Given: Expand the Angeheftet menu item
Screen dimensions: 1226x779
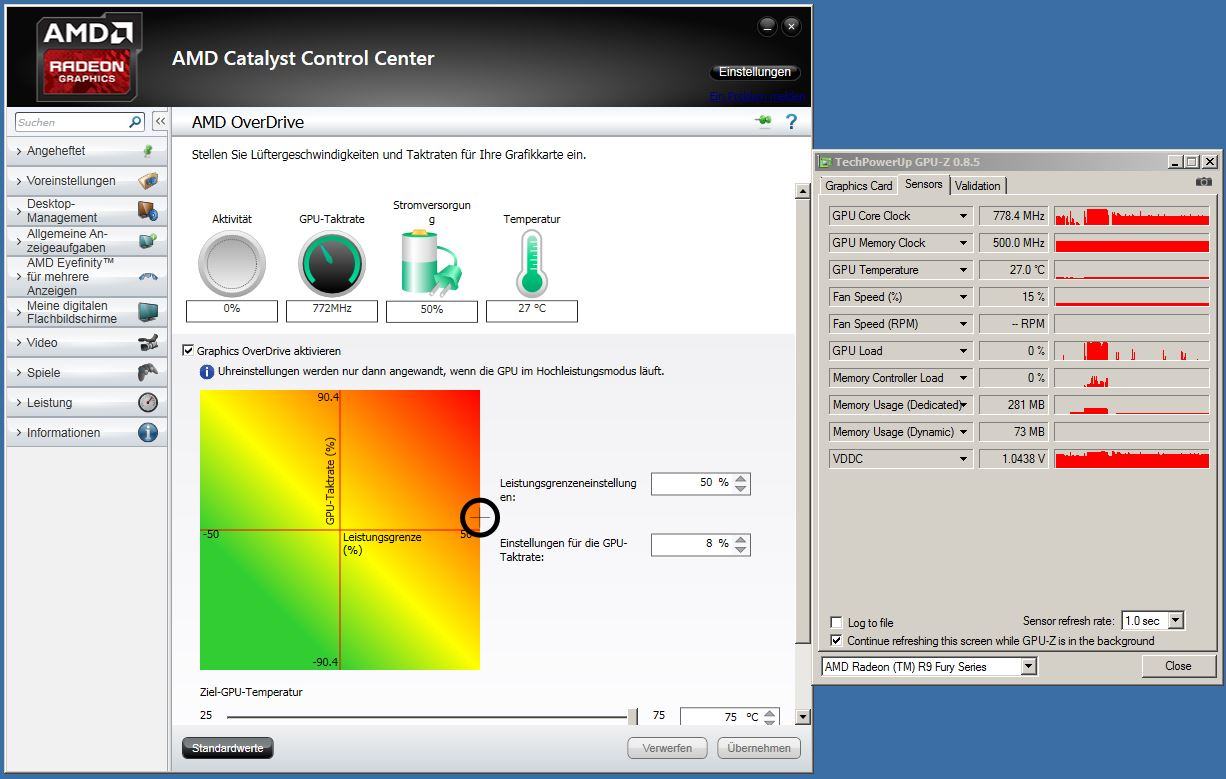Looking at the screenshot, I should tap(87, 151).
